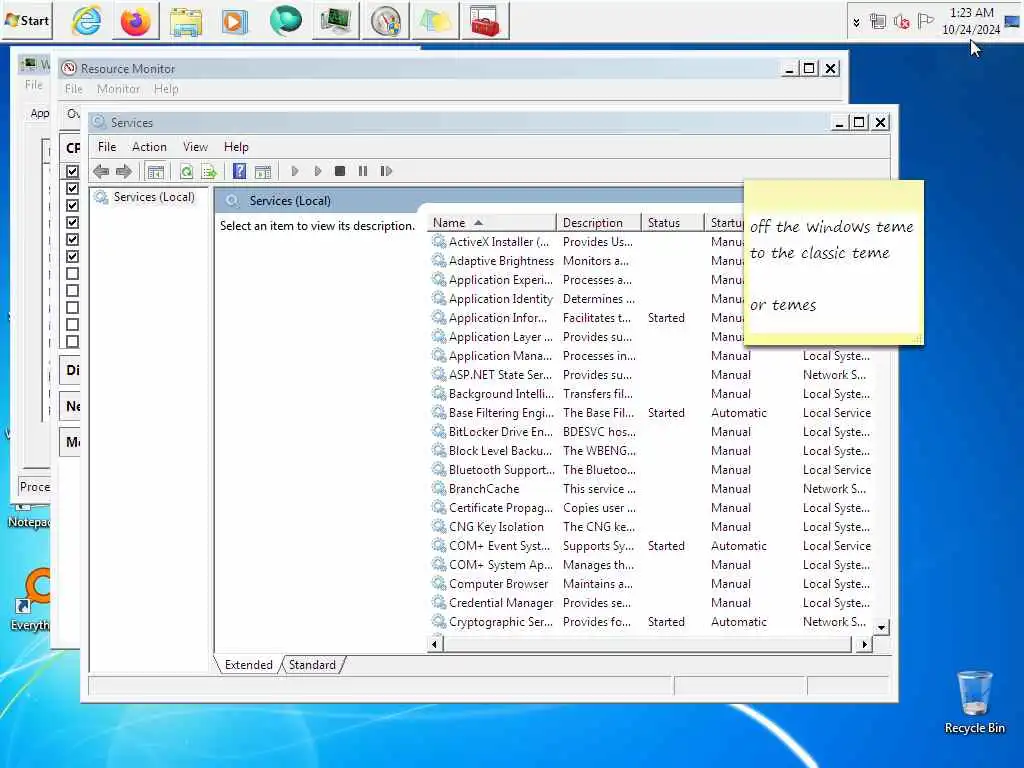The width and height of the screenshot is (1024, 768).
Task: Switch to the Extended tab
Action: click(x=248, y=665)
